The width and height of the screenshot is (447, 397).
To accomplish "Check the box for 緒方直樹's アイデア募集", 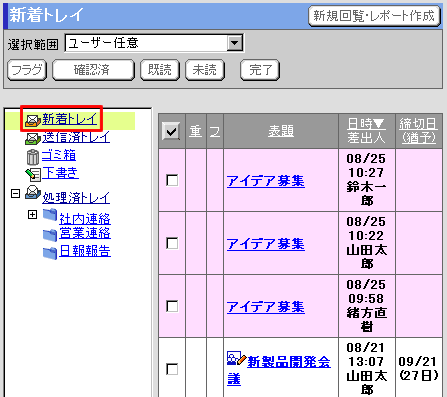I will [x=172, y=306].
